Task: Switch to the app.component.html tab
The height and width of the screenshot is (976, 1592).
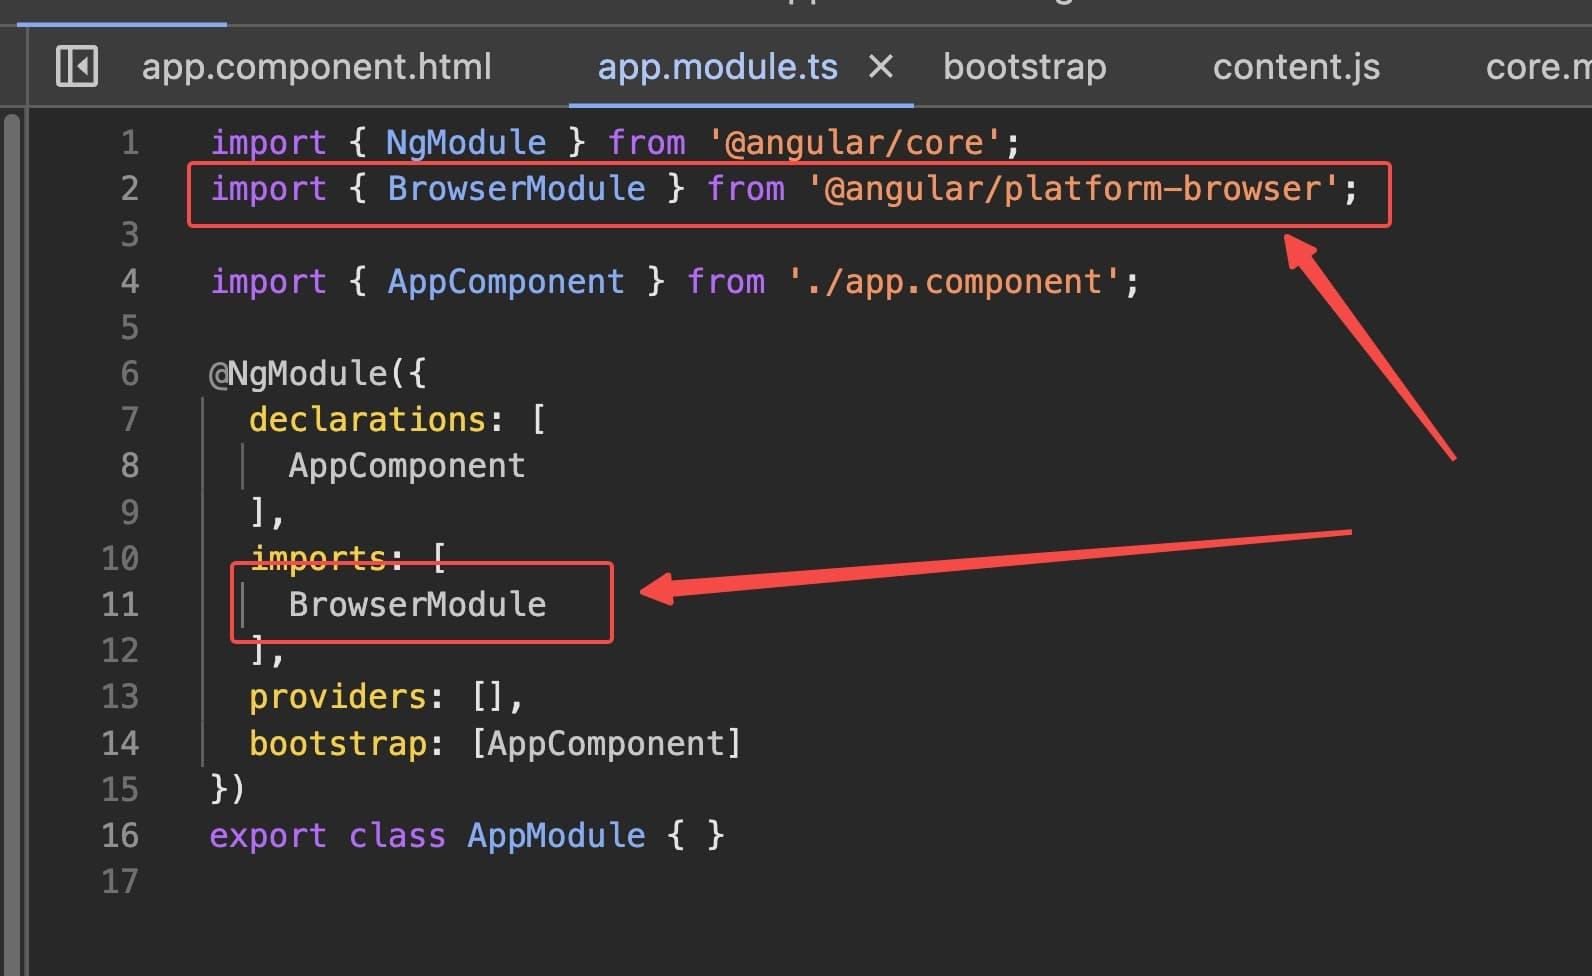Action: click(x=316, y=67)
